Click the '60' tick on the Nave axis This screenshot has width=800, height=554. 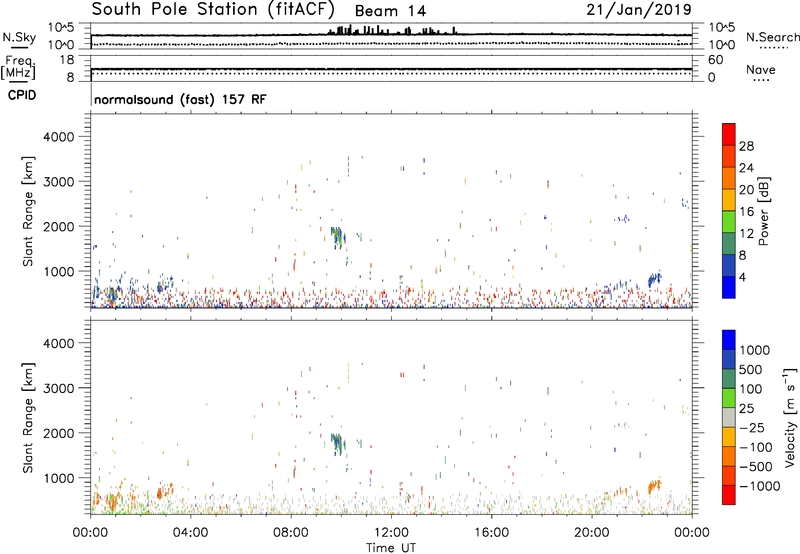715,60
